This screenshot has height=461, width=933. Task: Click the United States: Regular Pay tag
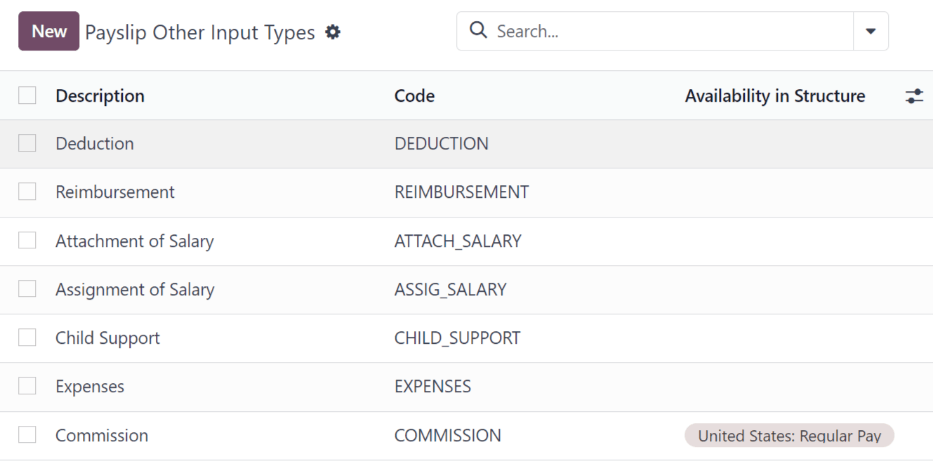(789, 436)
